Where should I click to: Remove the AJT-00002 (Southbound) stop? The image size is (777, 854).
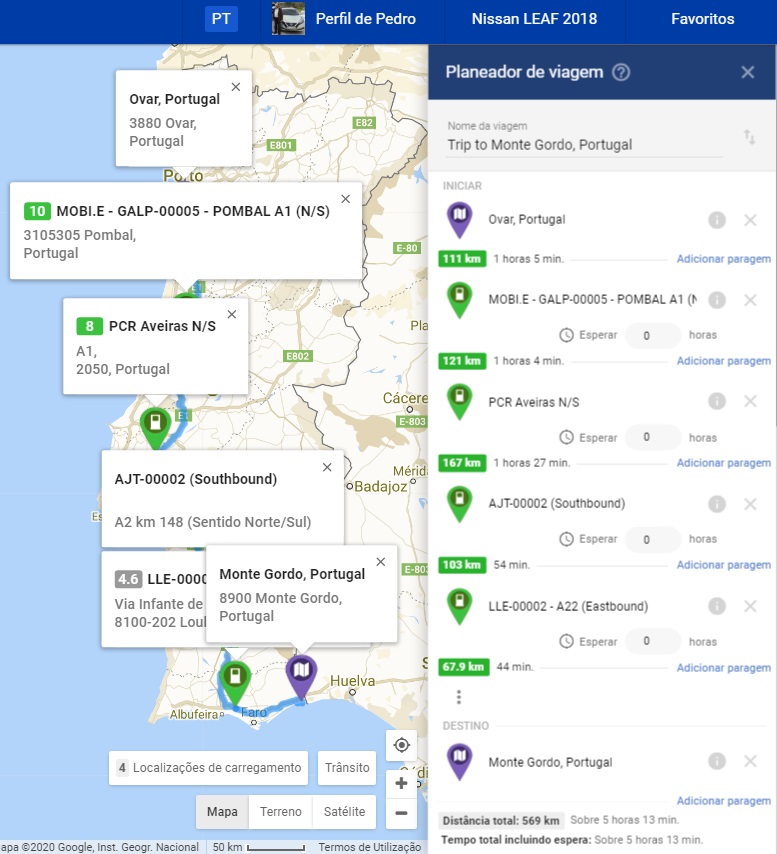[x=750, y=504]
